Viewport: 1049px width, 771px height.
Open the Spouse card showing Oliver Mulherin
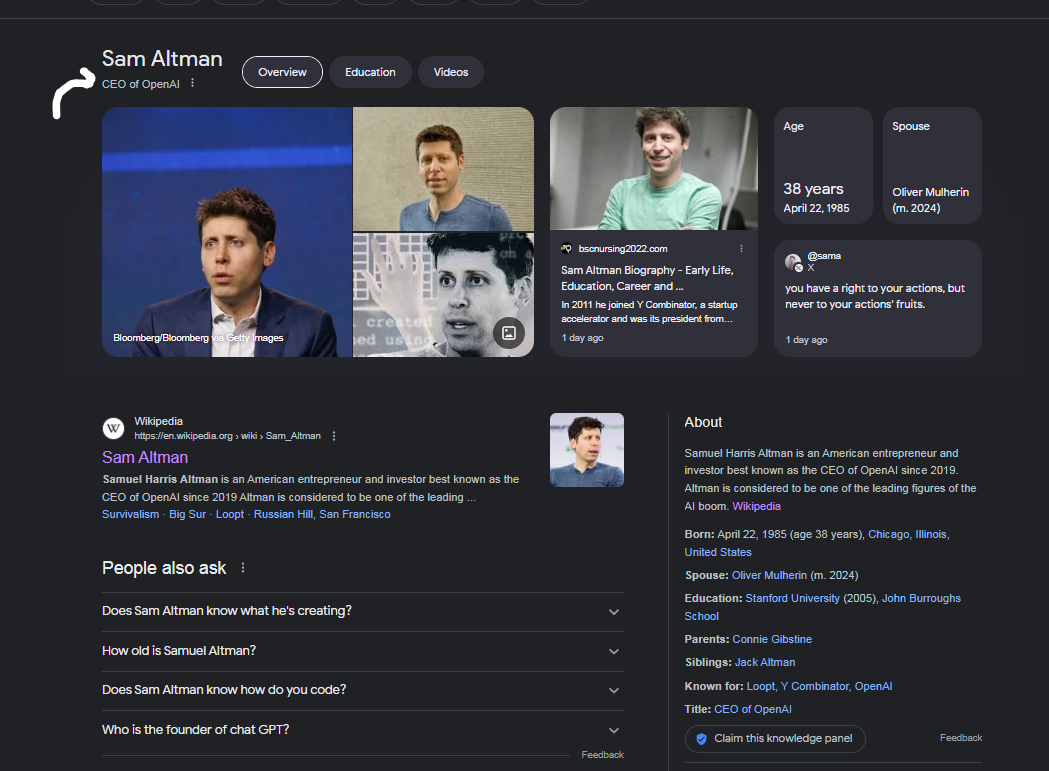pyautogui.click(x=932, y=165)
